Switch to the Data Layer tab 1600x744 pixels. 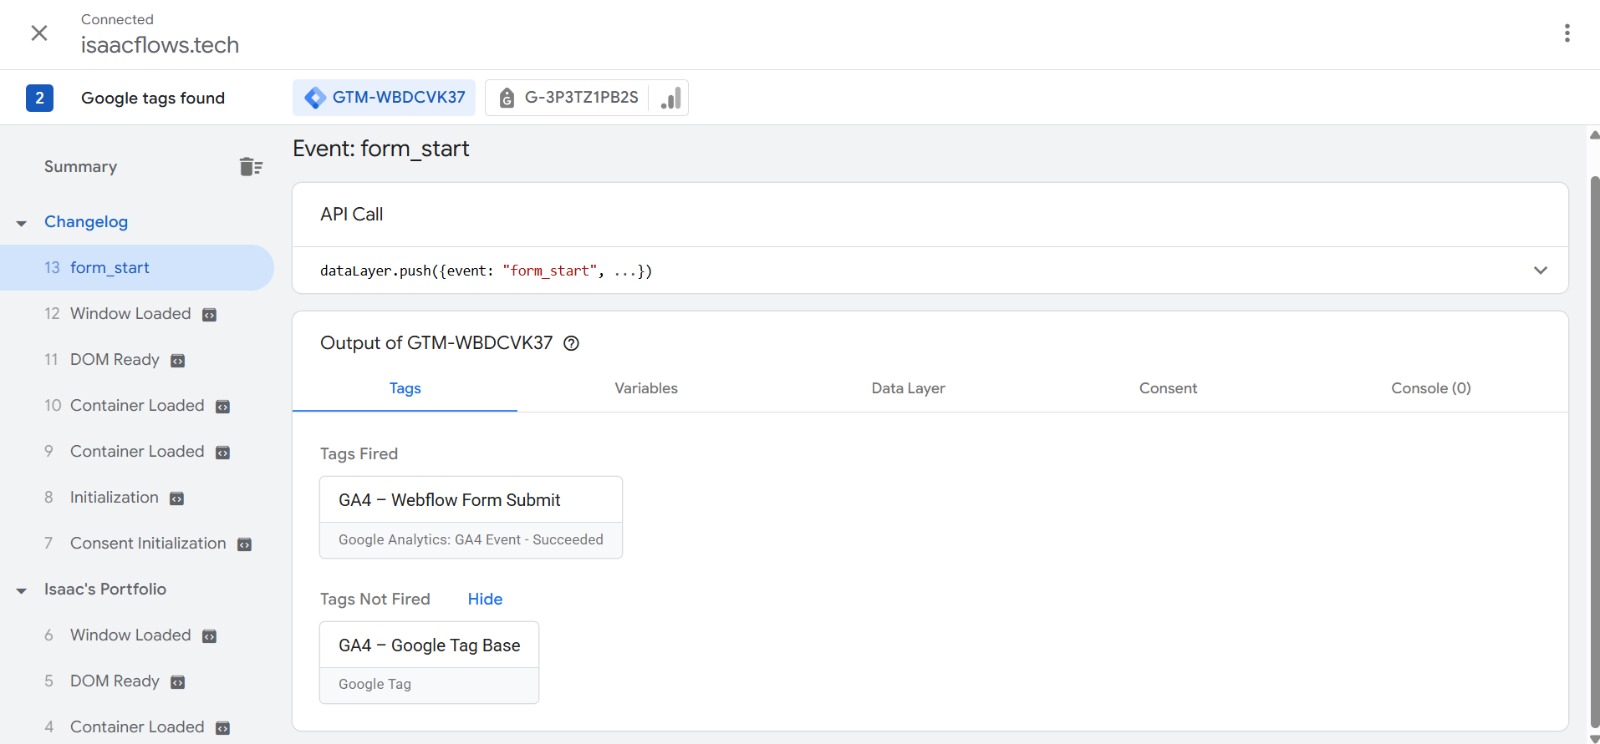(908, 388)
